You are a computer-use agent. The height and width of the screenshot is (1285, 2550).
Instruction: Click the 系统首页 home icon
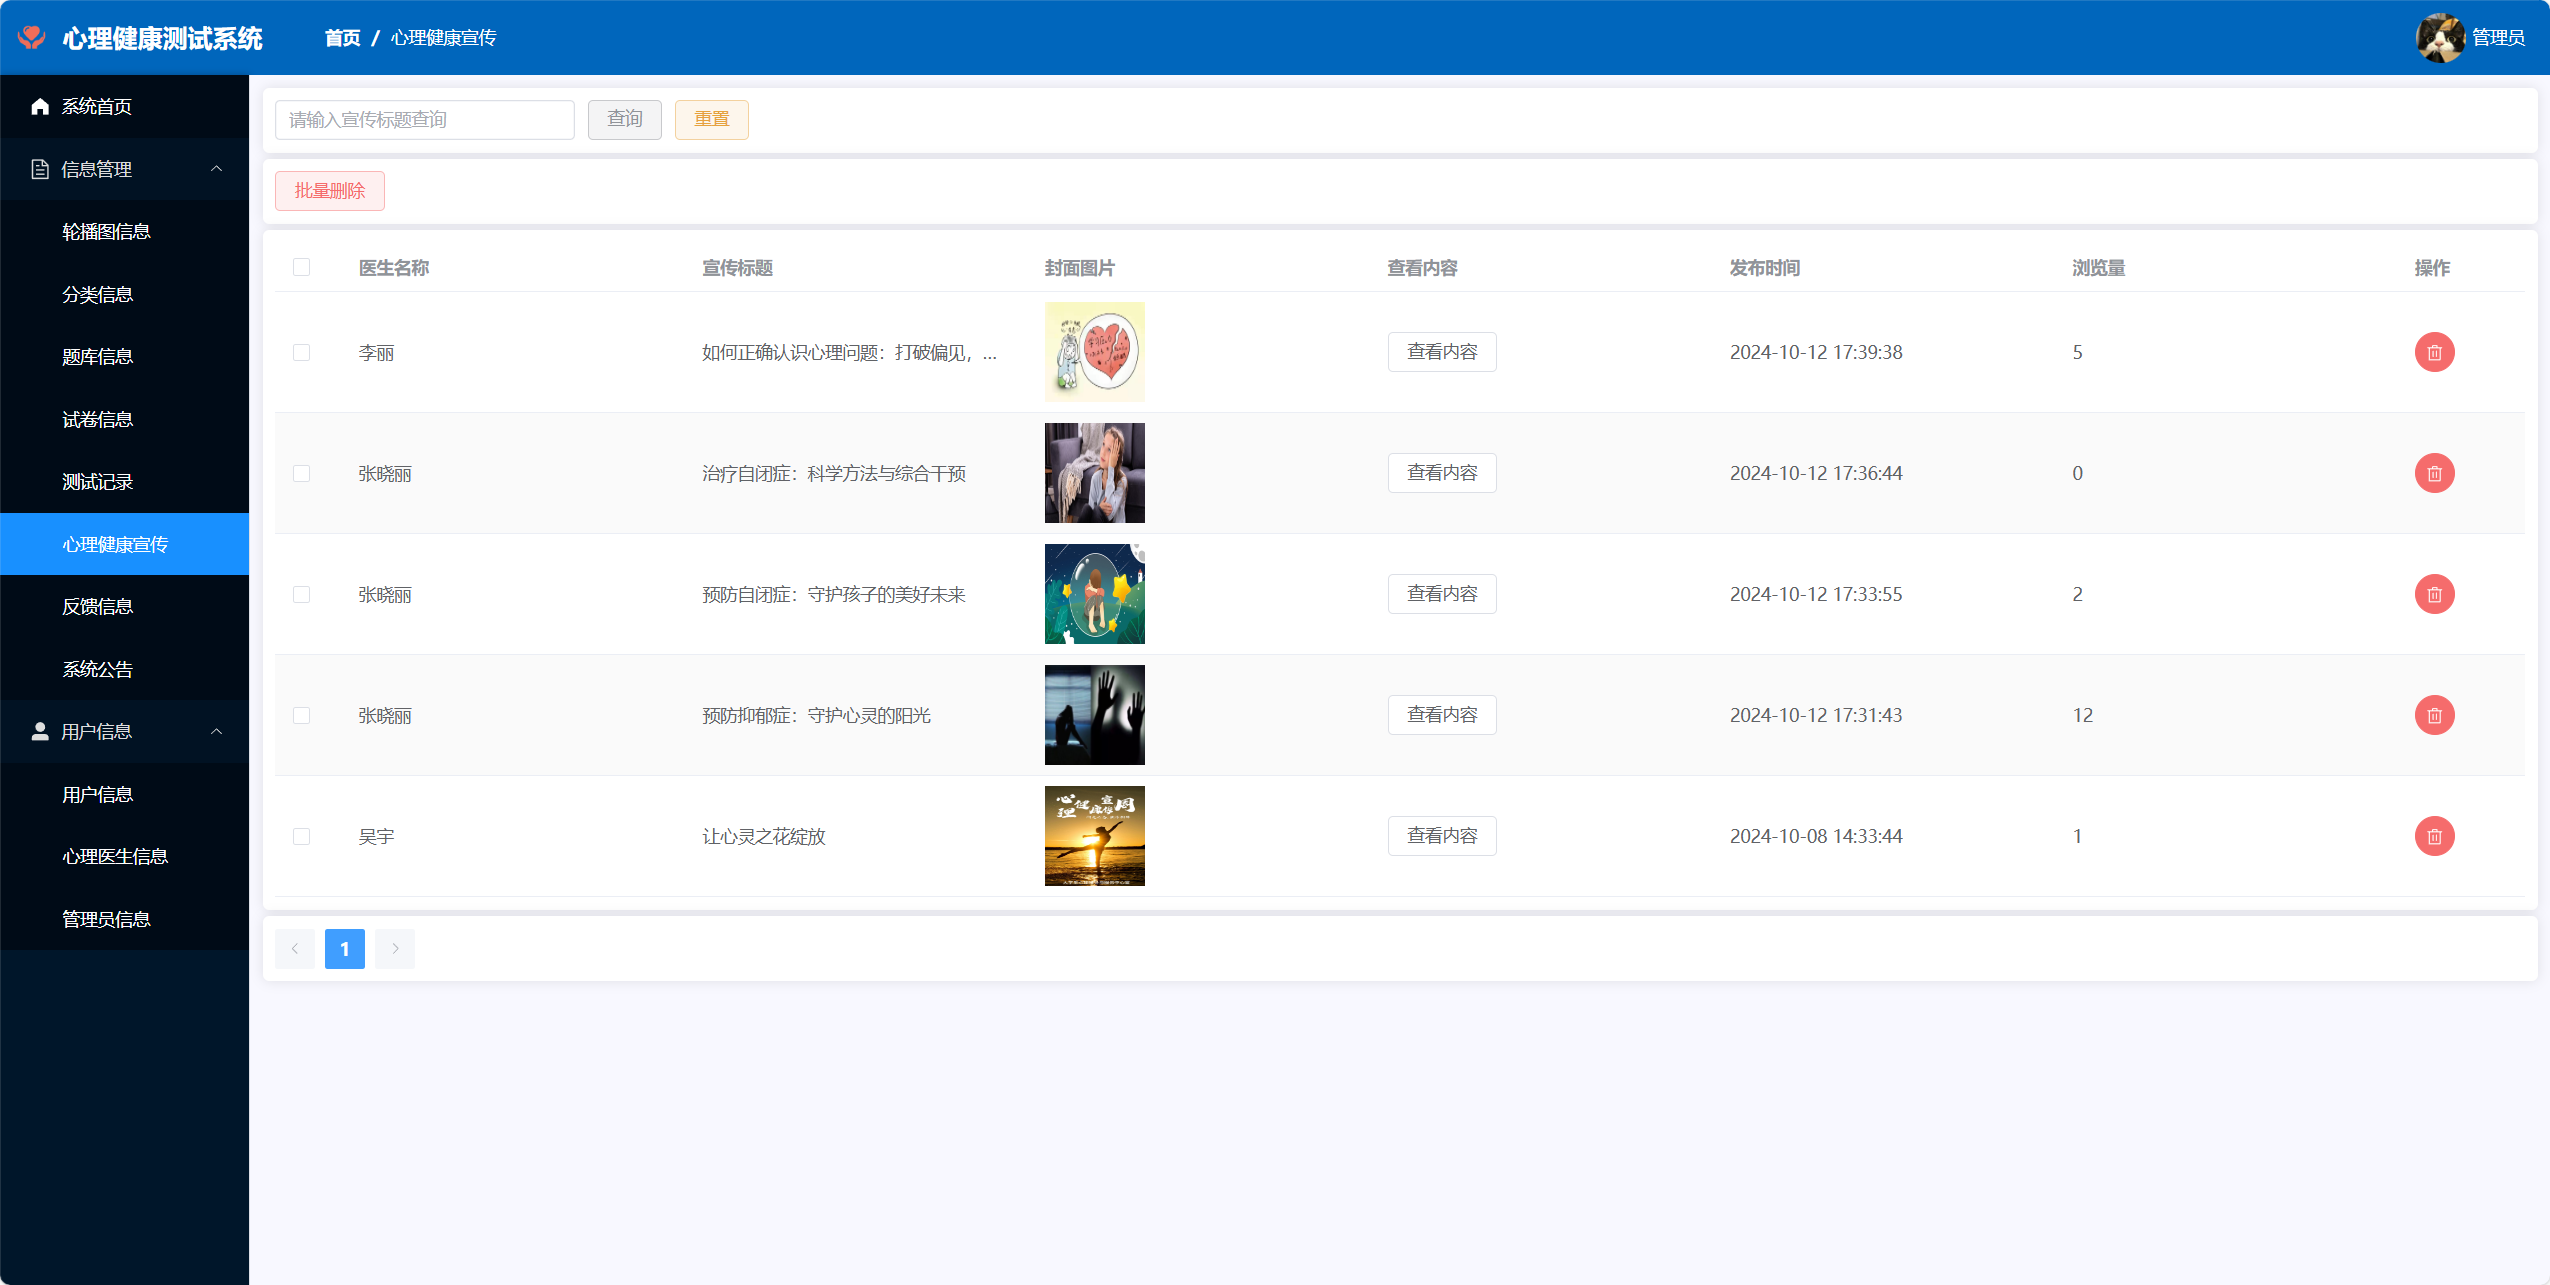40,106
